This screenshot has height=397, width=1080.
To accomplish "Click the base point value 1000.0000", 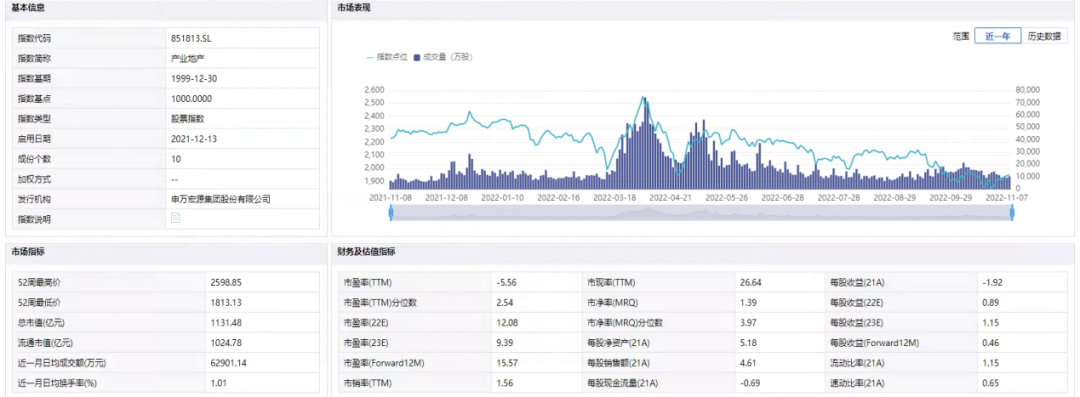I will tap(191, 98).
